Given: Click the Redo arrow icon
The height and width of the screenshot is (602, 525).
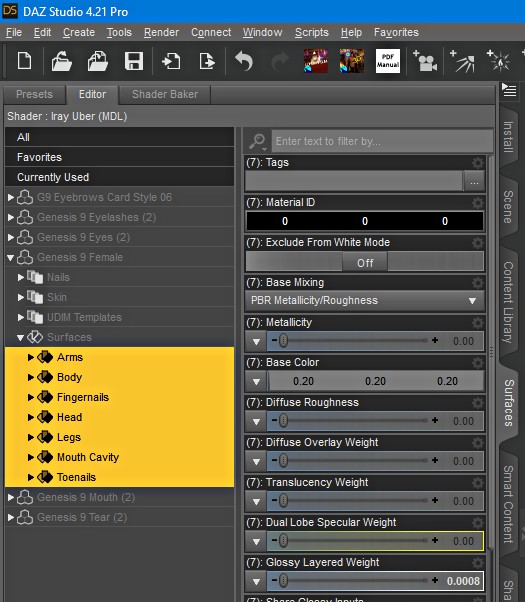Looking at the screenshot, I should click(280, 61).
